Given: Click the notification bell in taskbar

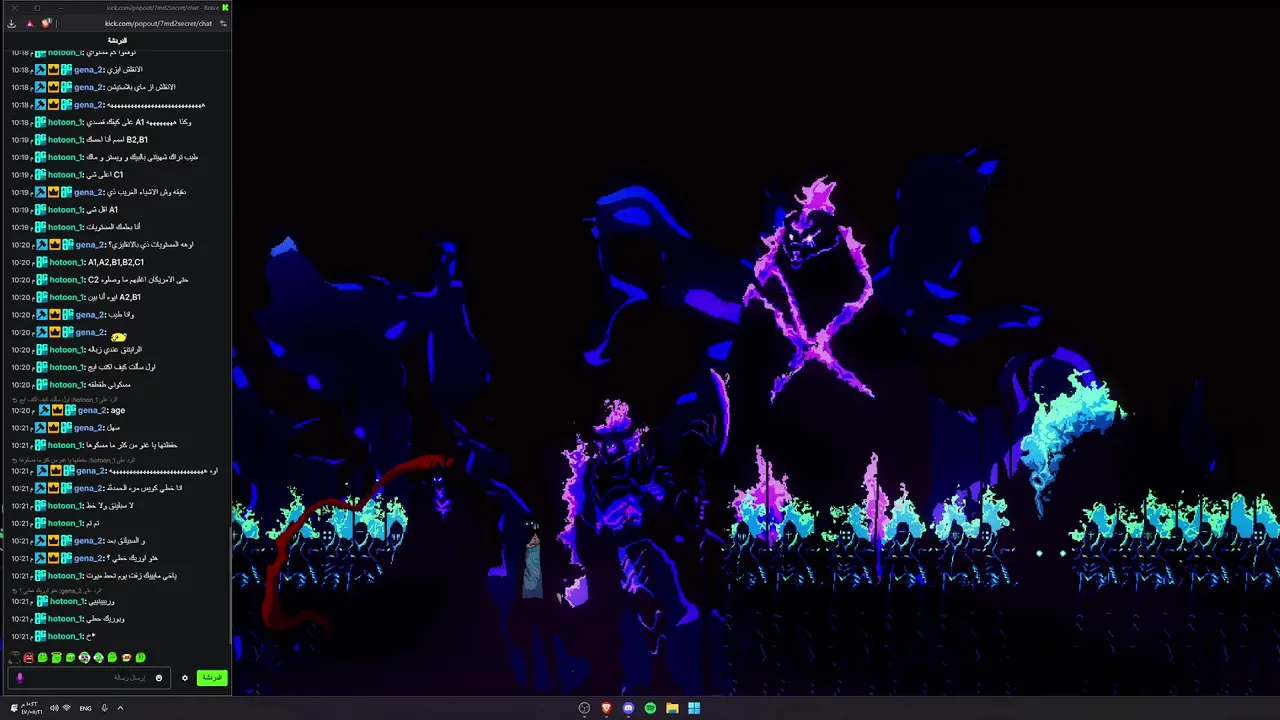Looking at the screenshot, I should [x=14, y=708].
